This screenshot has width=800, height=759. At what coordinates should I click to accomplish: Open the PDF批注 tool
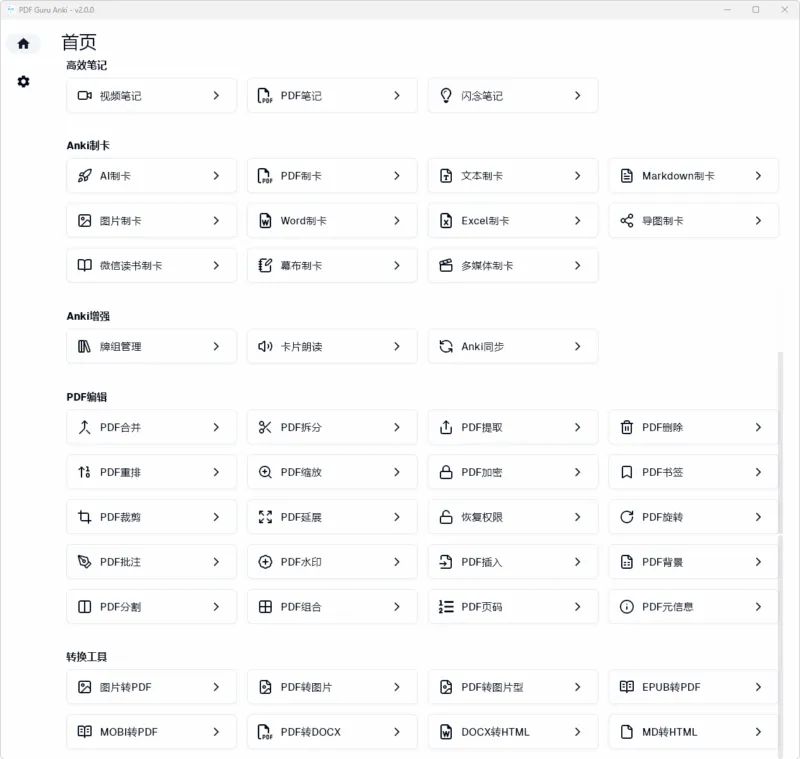click(x=152, y=562)
